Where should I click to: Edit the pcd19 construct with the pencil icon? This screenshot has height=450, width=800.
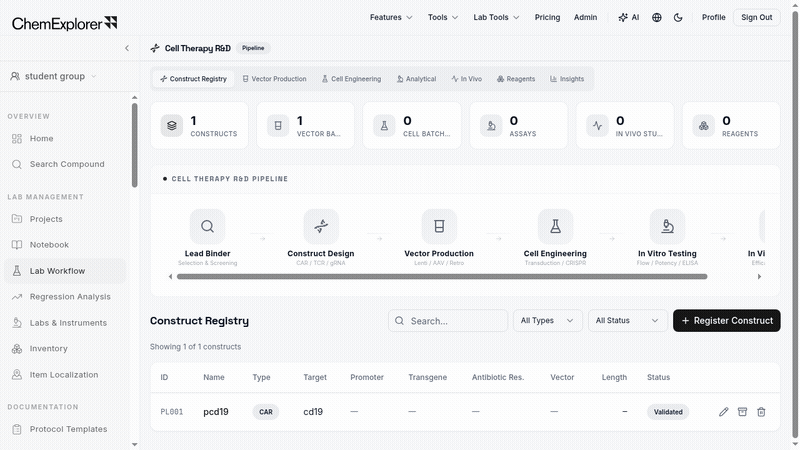tap(723, 412)
